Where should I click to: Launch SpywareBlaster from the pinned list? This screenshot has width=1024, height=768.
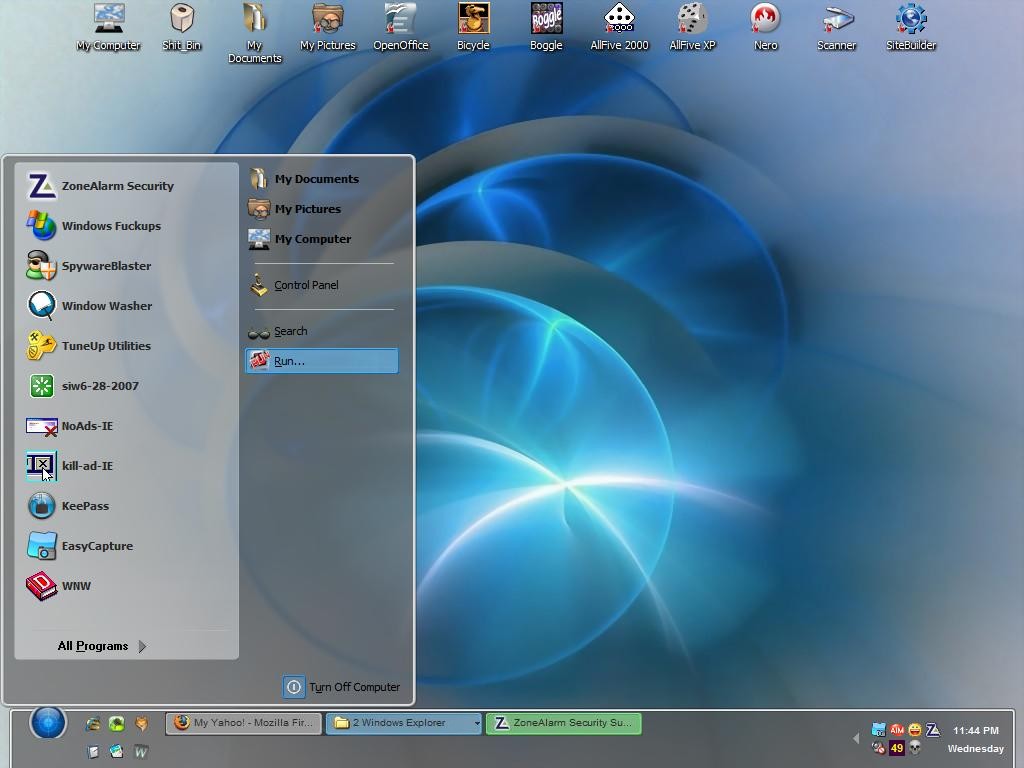point(89,266)
